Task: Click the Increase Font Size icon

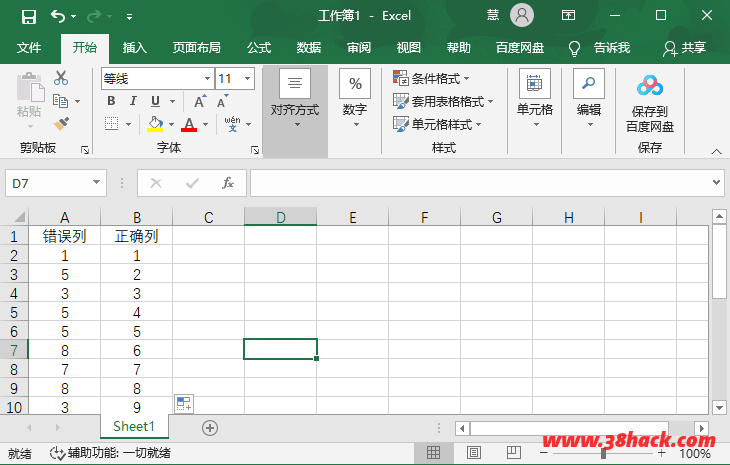Action: (x=200, y=101)
